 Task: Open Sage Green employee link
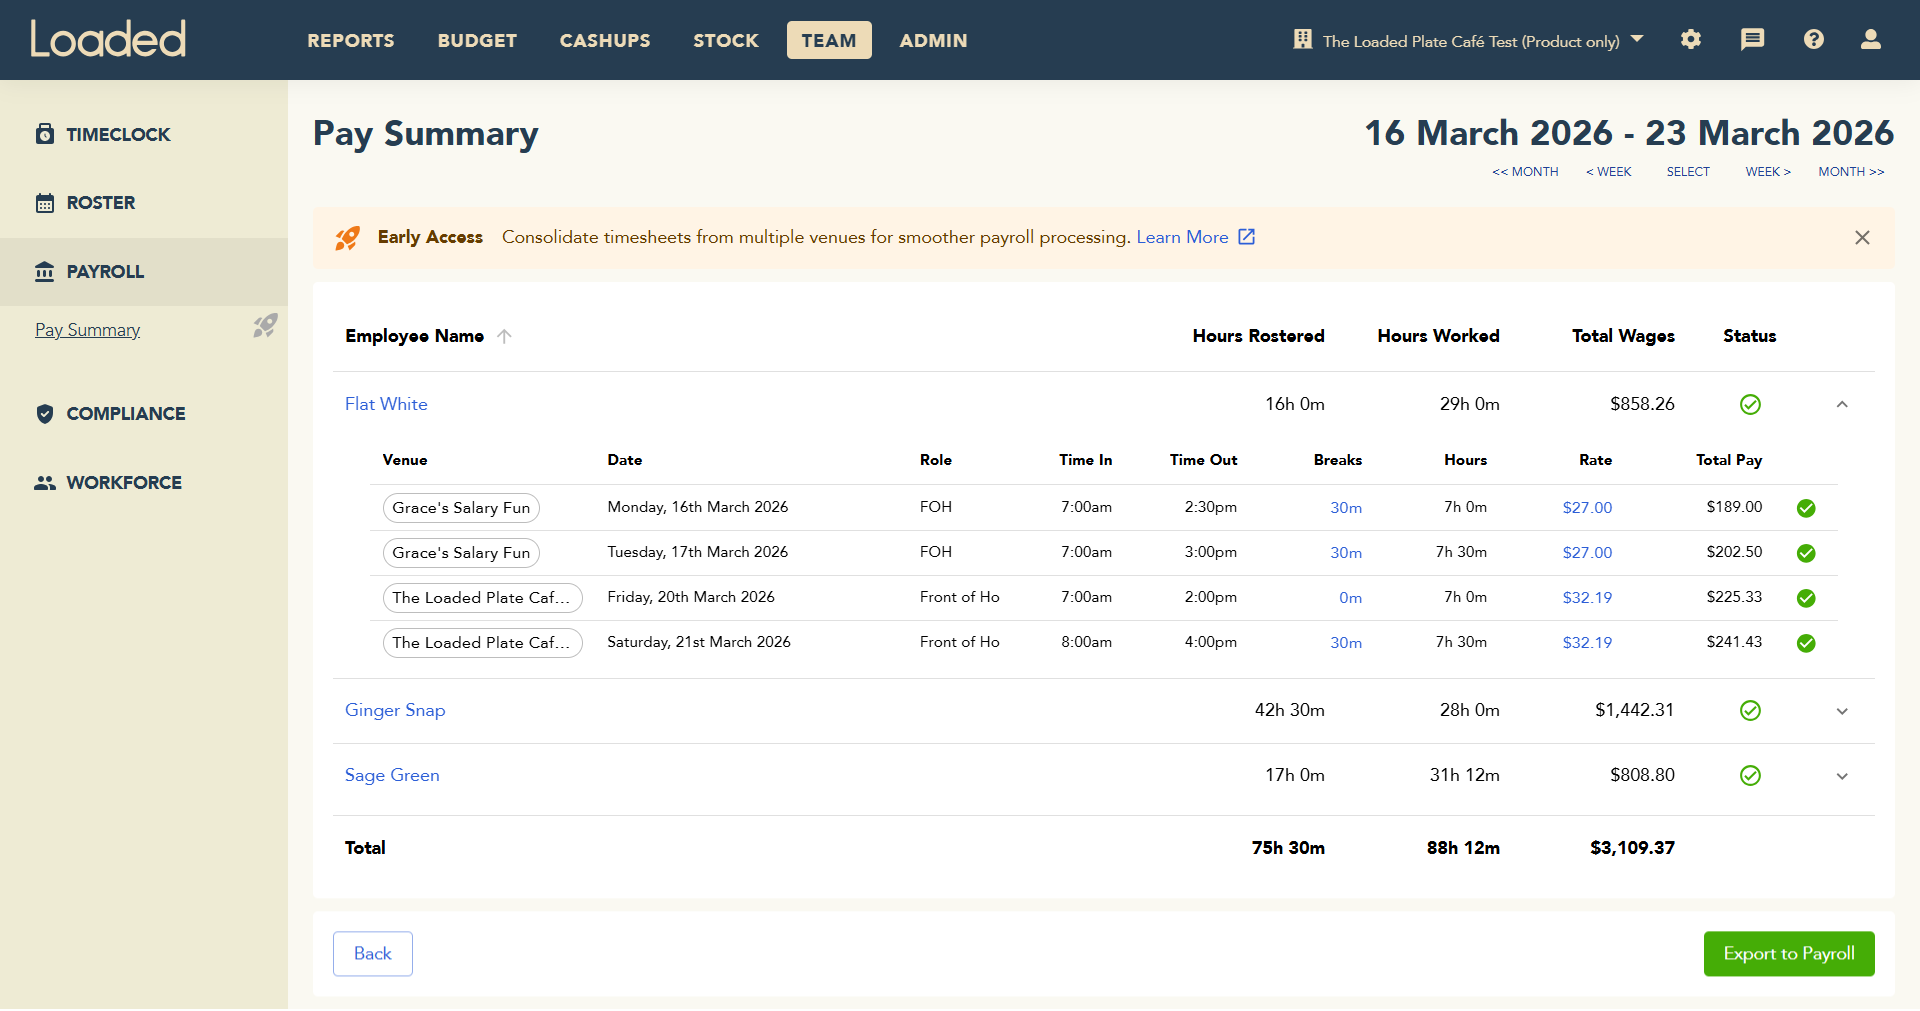coord(392,775)
